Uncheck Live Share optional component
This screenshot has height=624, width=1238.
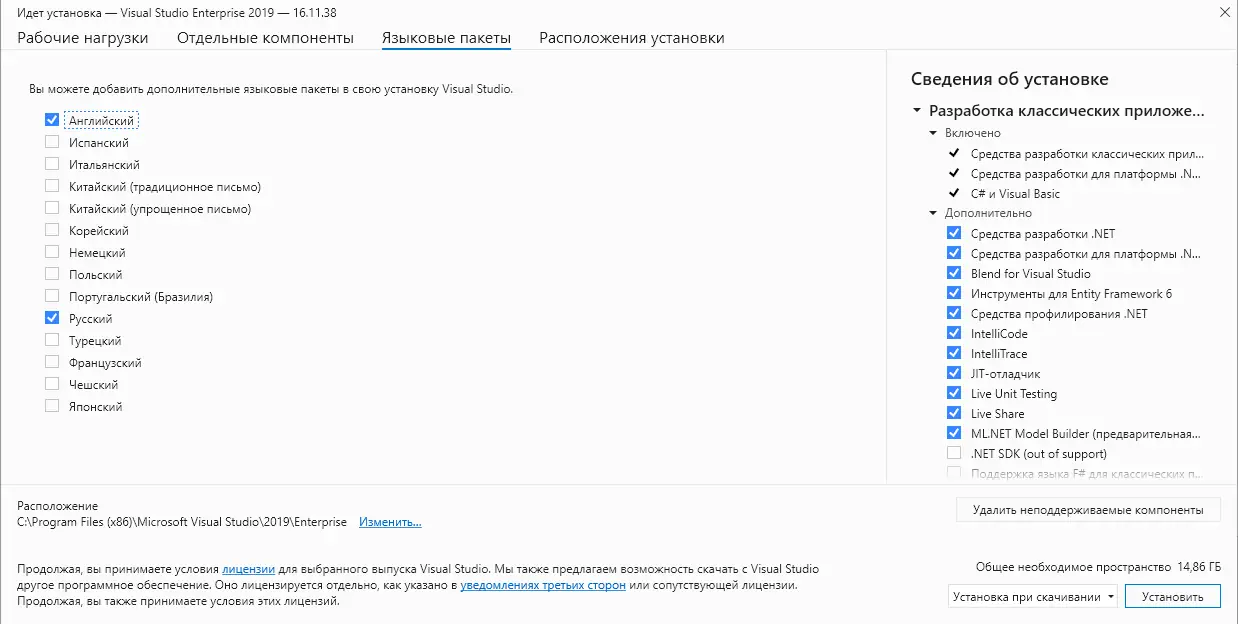pos(954,414)
